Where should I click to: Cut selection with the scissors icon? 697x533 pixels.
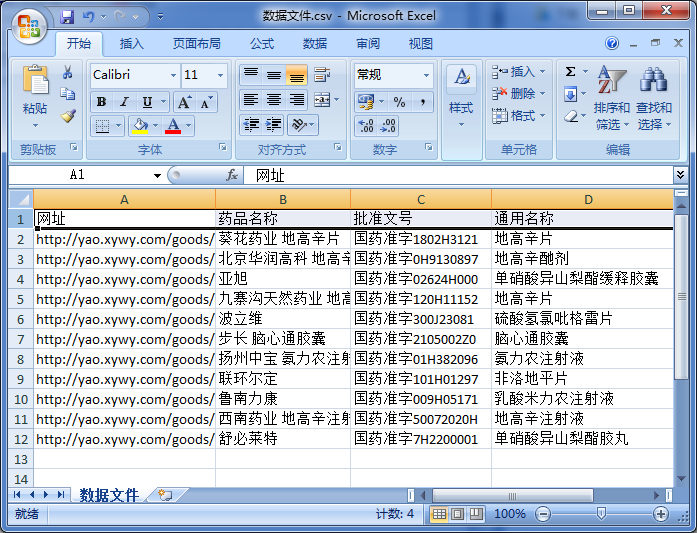[x=68, y=72]
